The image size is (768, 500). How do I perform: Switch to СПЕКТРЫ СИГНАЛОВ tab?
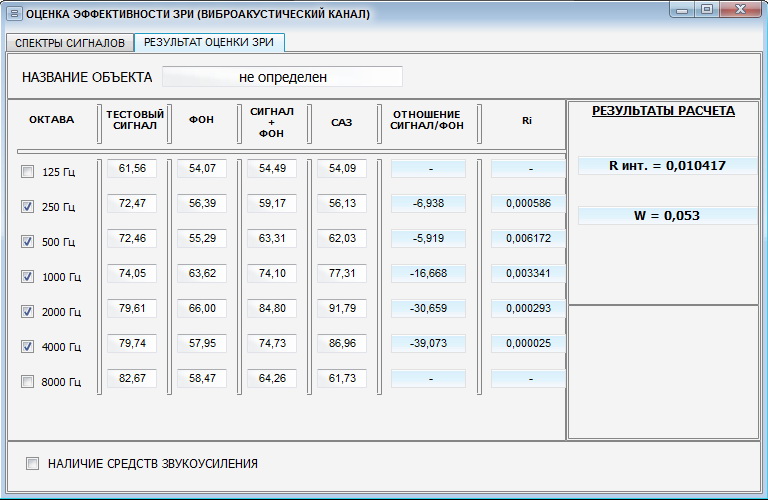pos(70,43)
